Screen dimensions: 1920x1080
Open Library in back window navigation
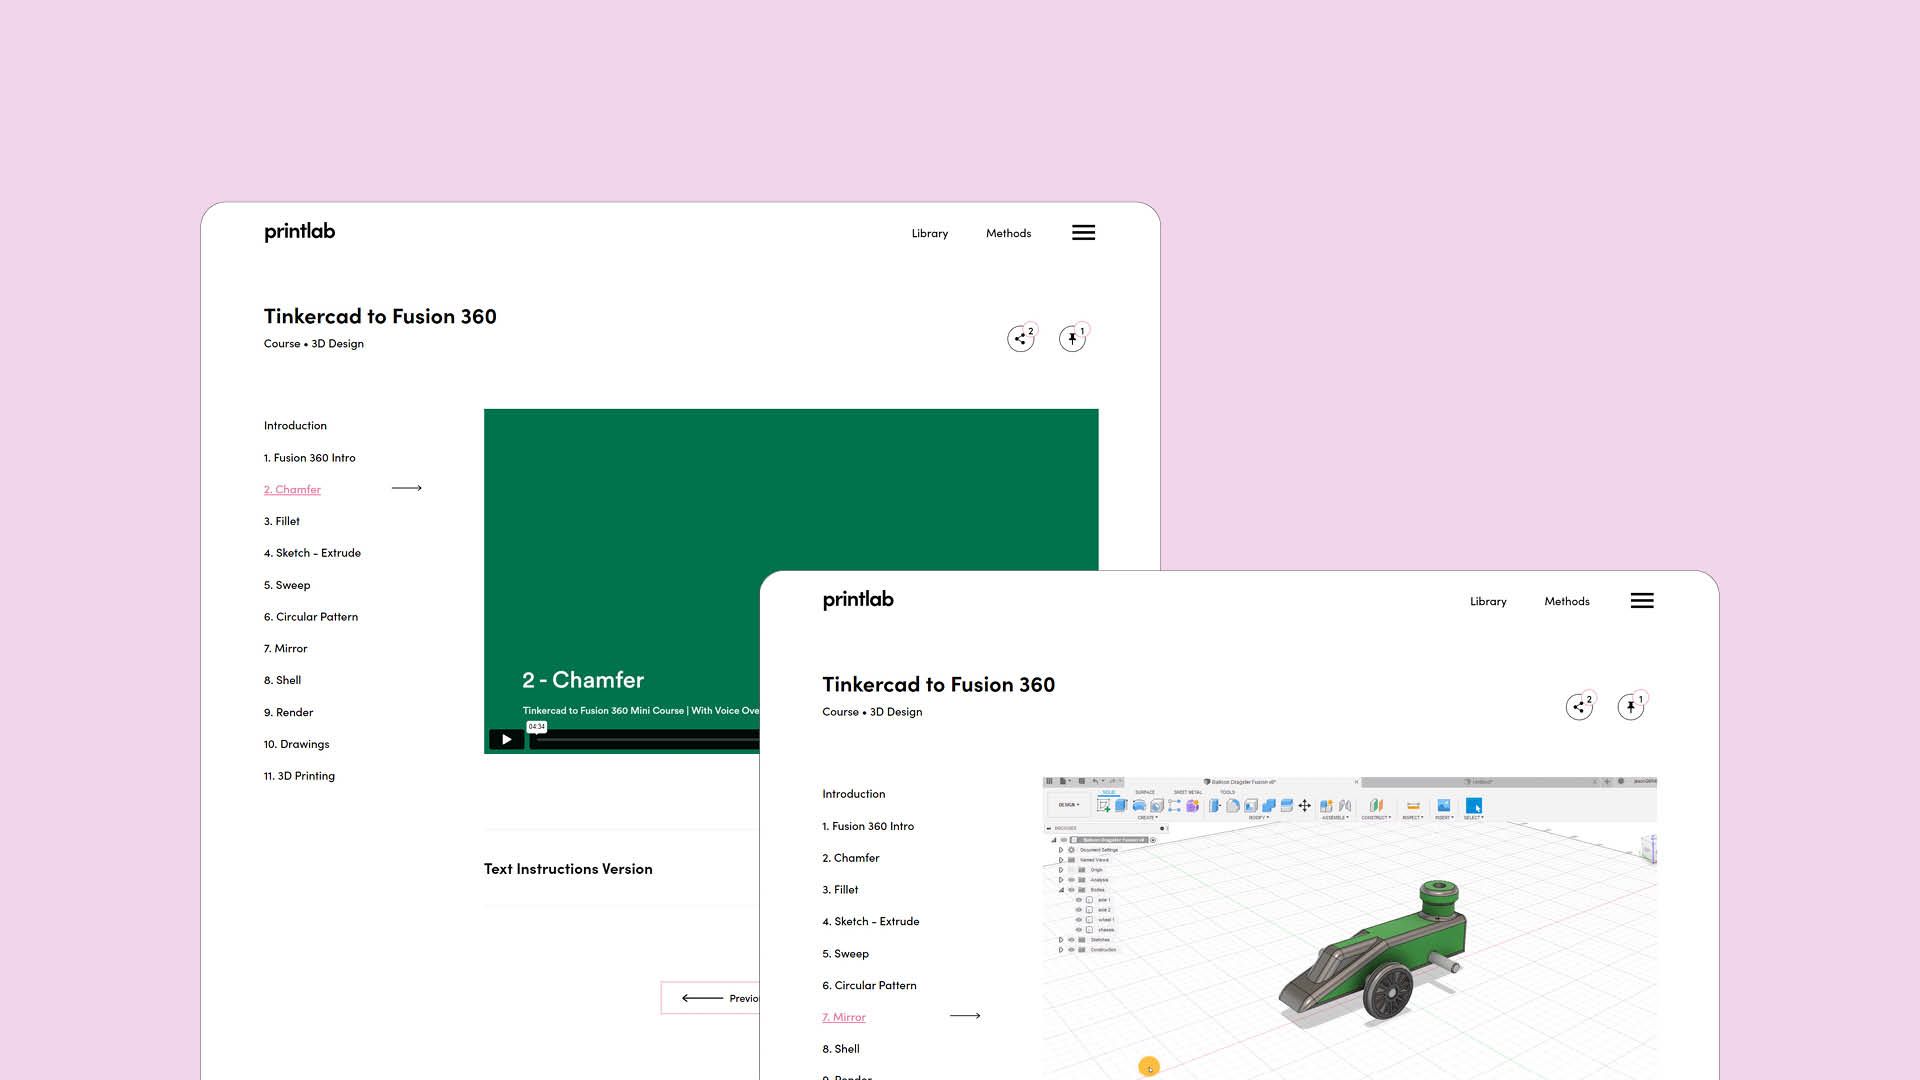click(x=929, y=233)
